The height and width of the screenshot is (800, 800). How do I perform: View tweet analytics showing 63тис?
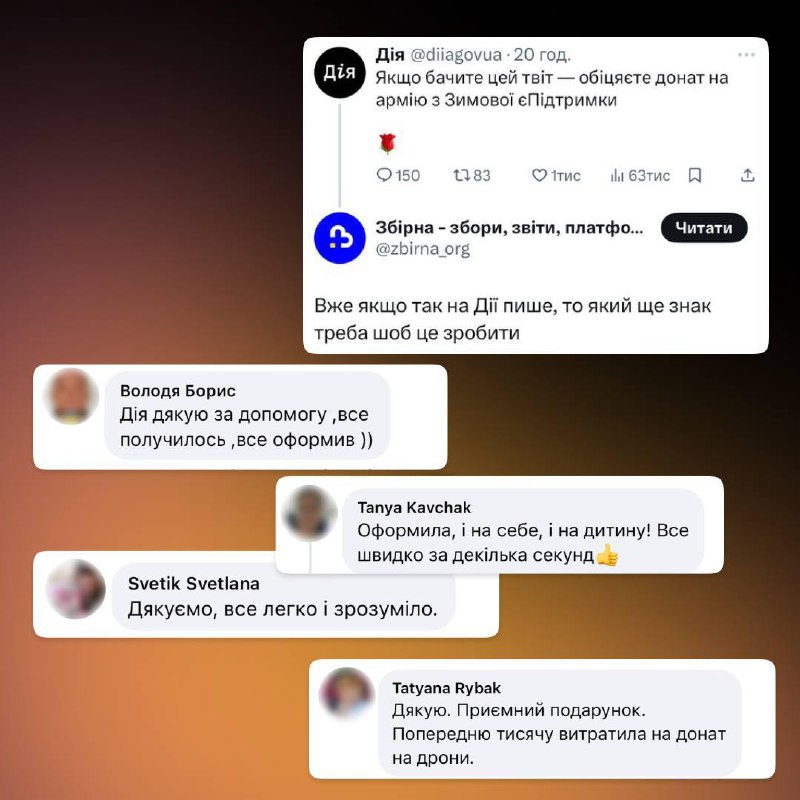(x=640, y=176)
